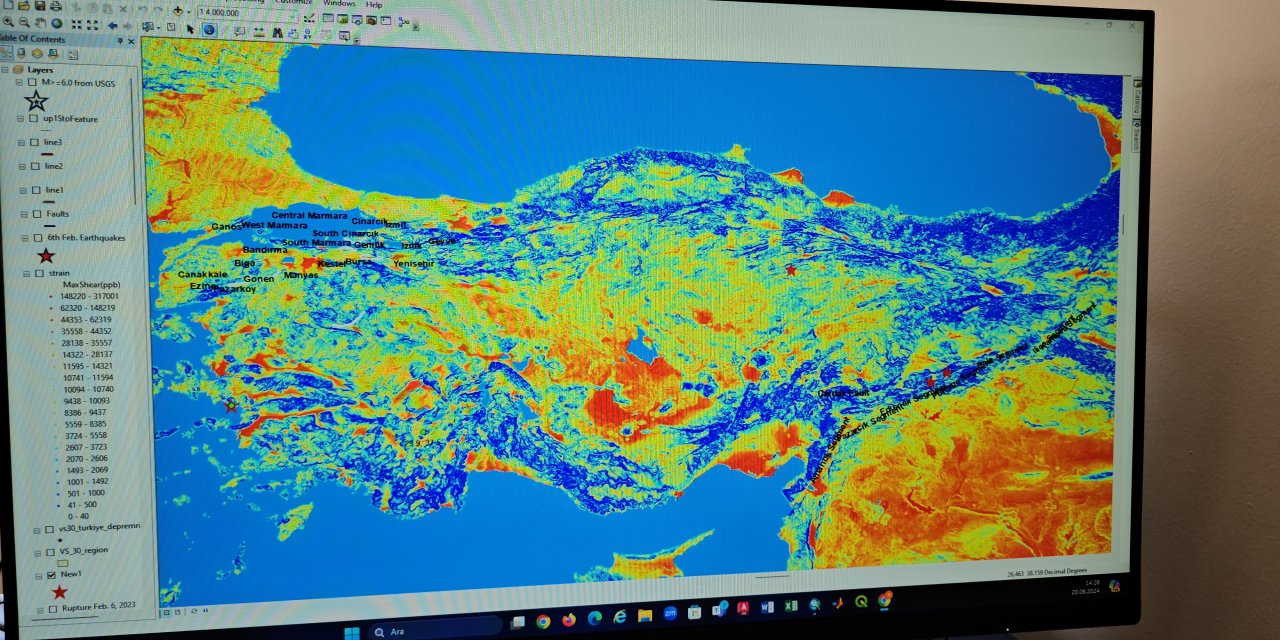Click the Full Extent globe icon

pyautogui.click(x=56, y=23)
